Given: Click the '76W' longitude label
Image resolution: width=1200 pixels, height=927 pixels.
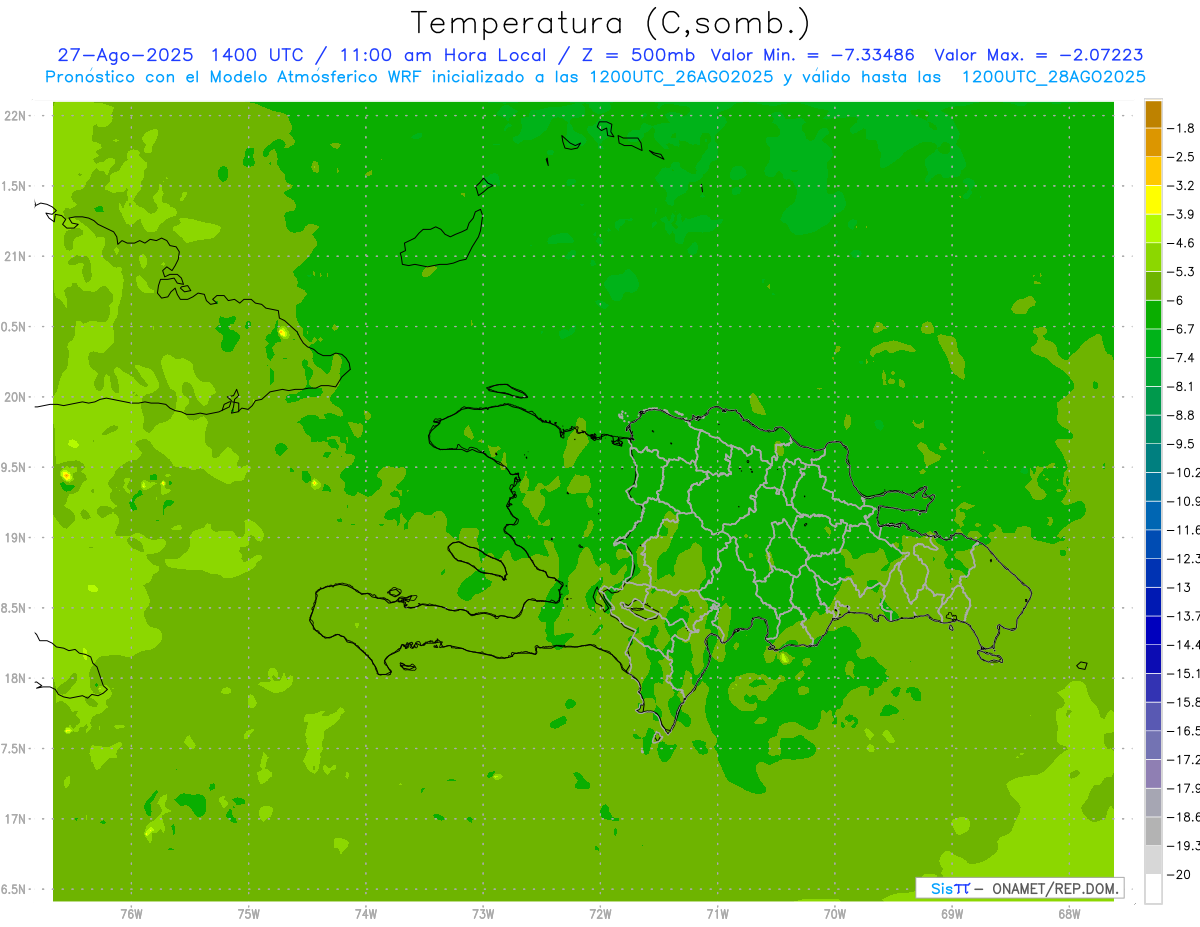Looking at the screenshot, I should (131, 913).
